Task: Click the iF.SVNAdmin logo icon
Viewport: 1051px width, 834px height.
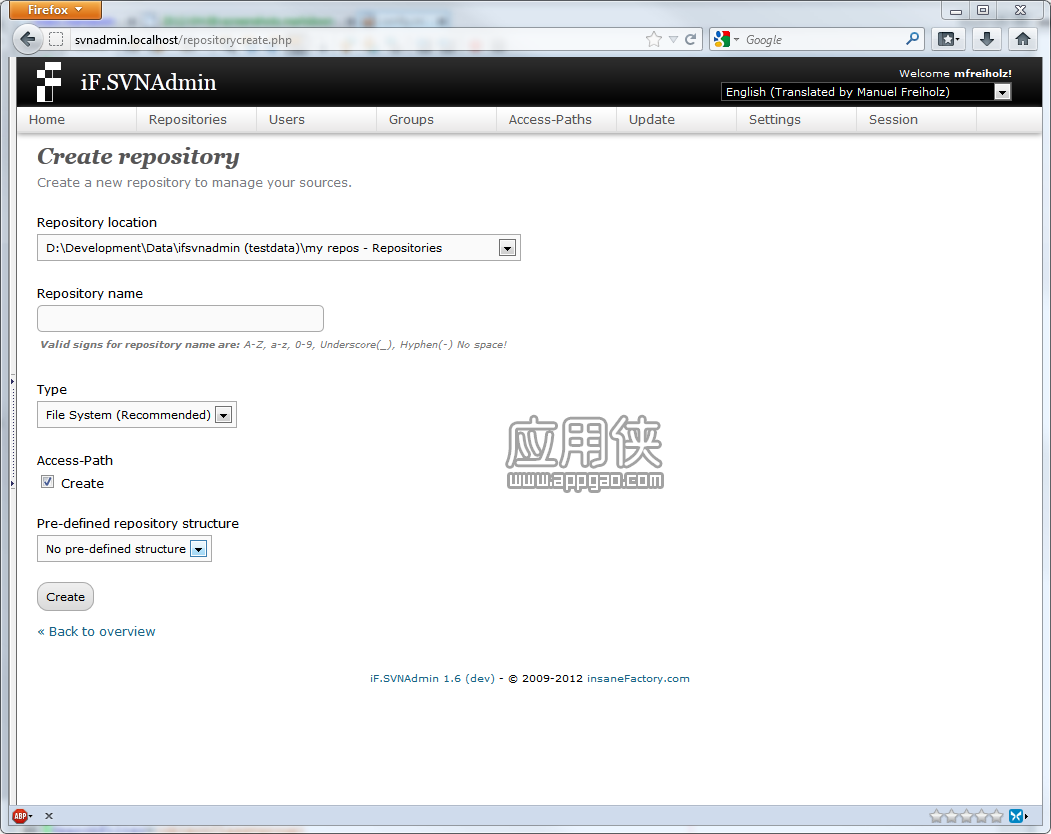Action: point(49,82)
